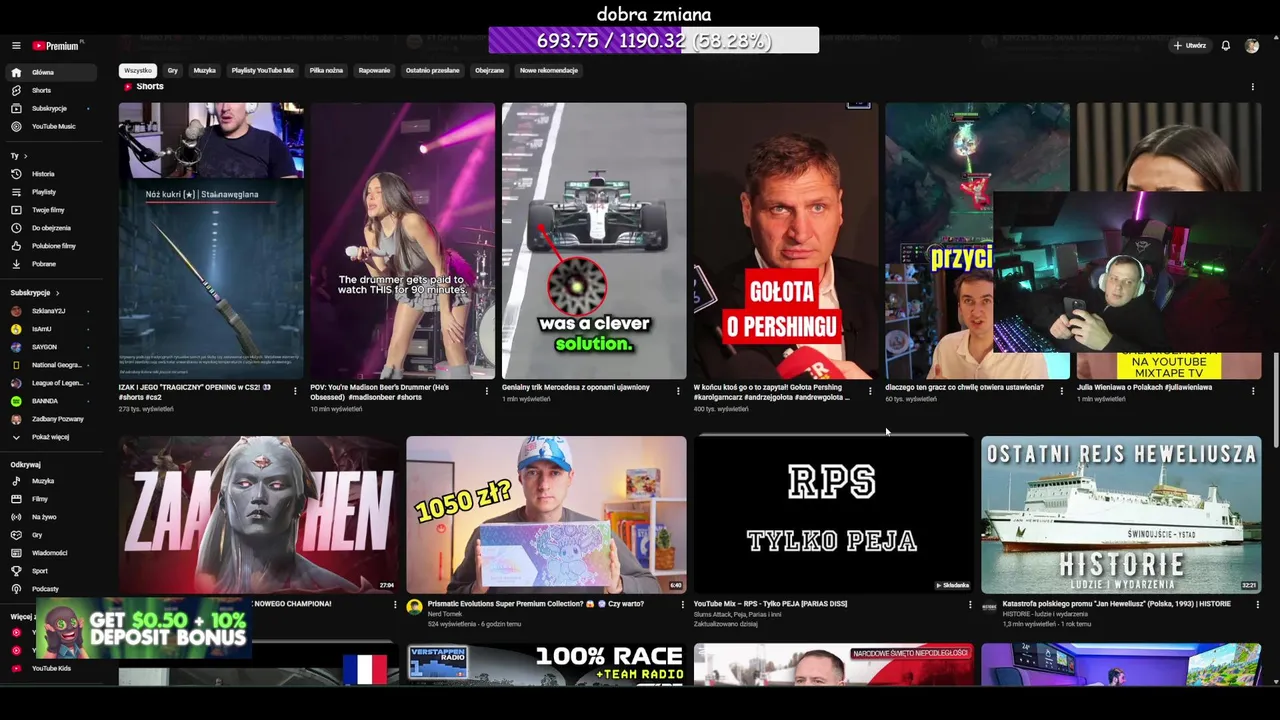The image size is (1280, 720).
Task: Open Podcasty under Odkrywaj
Action: (52, 589)
